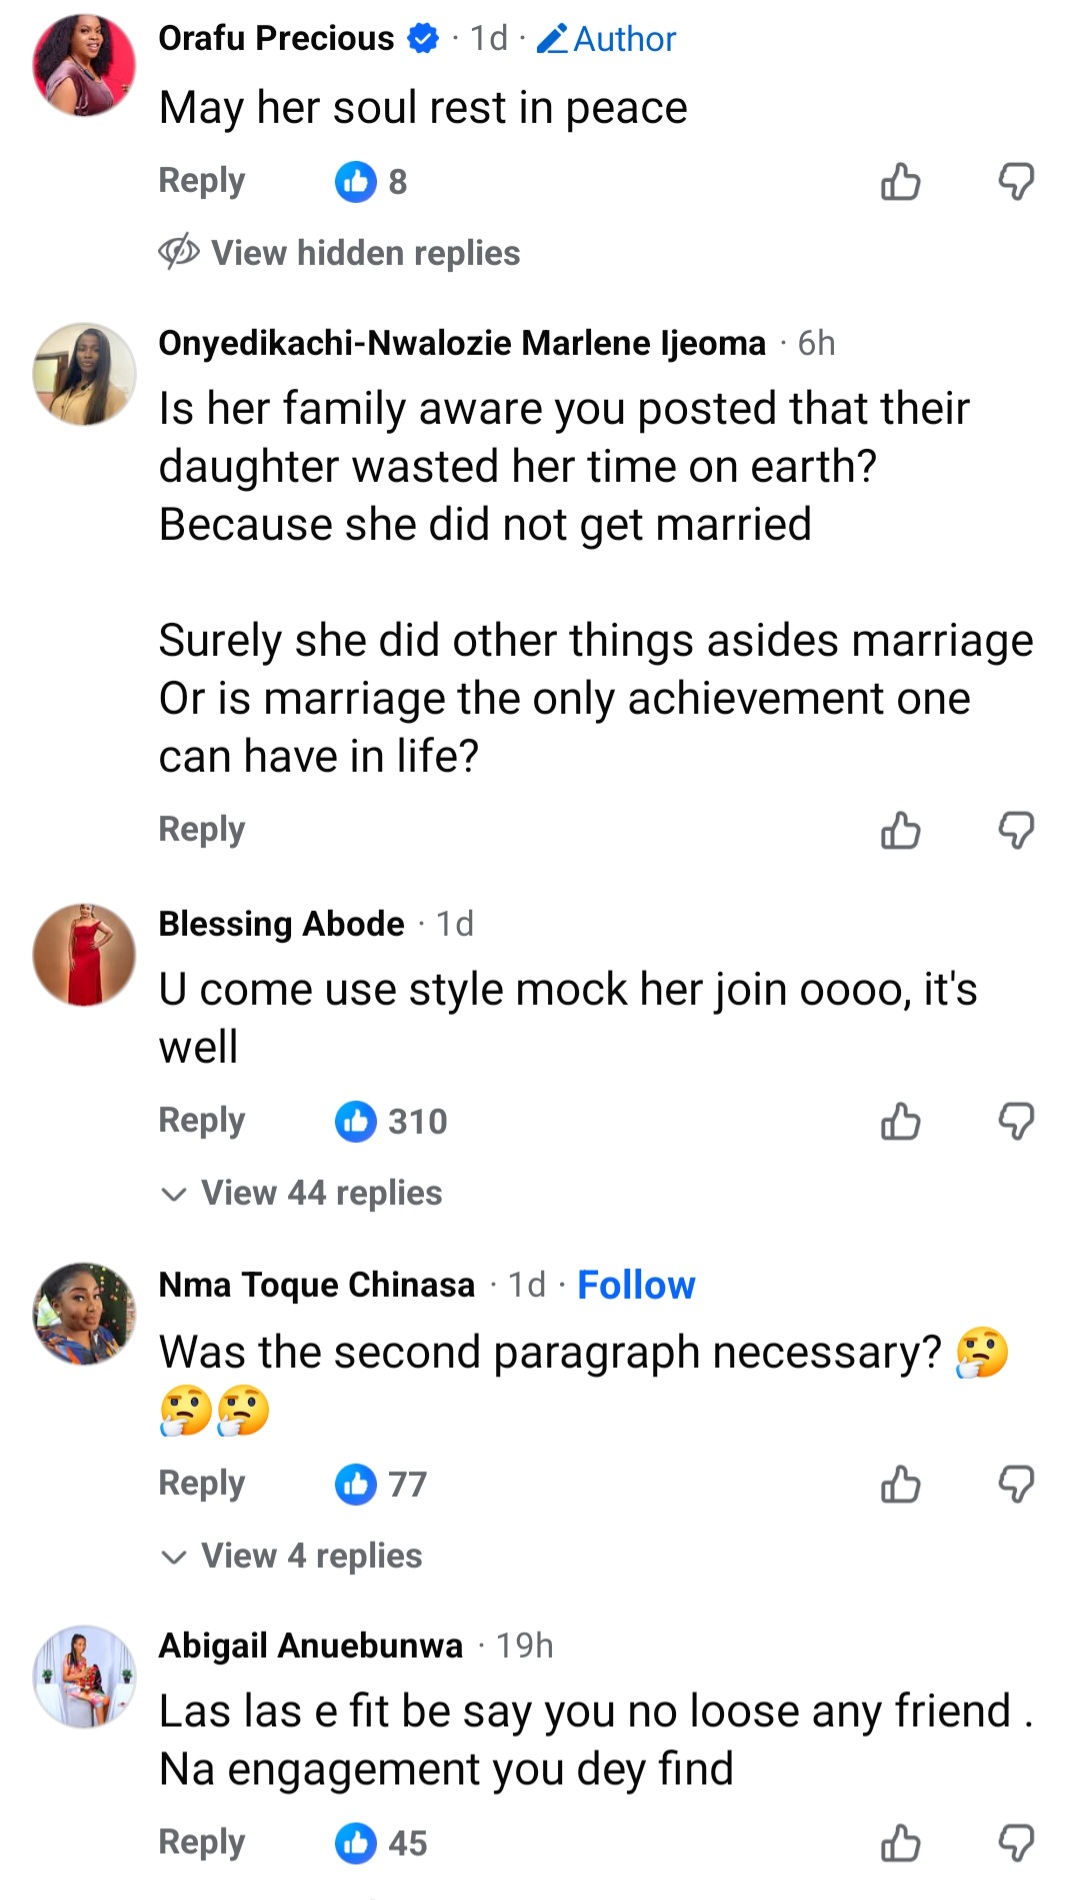Image resolution: width=1080 pixels, height=1900 pixels.
Task: Open Orafu Precious's profile name
Action: tap(277, 38)
